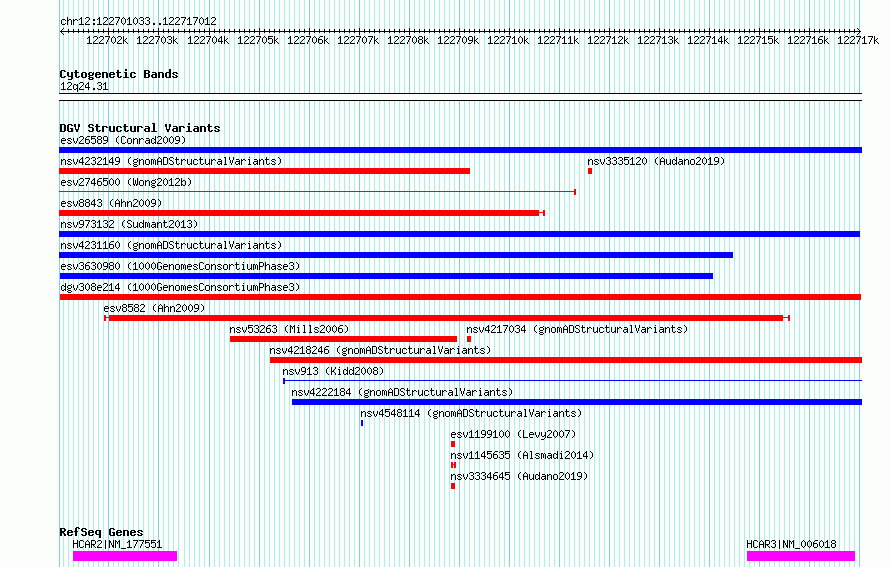Image resolution: width=890 pixels, height=567 pixels.
Task: Click the esv26589 (Conrad2009) variant label
Action: 123,140
